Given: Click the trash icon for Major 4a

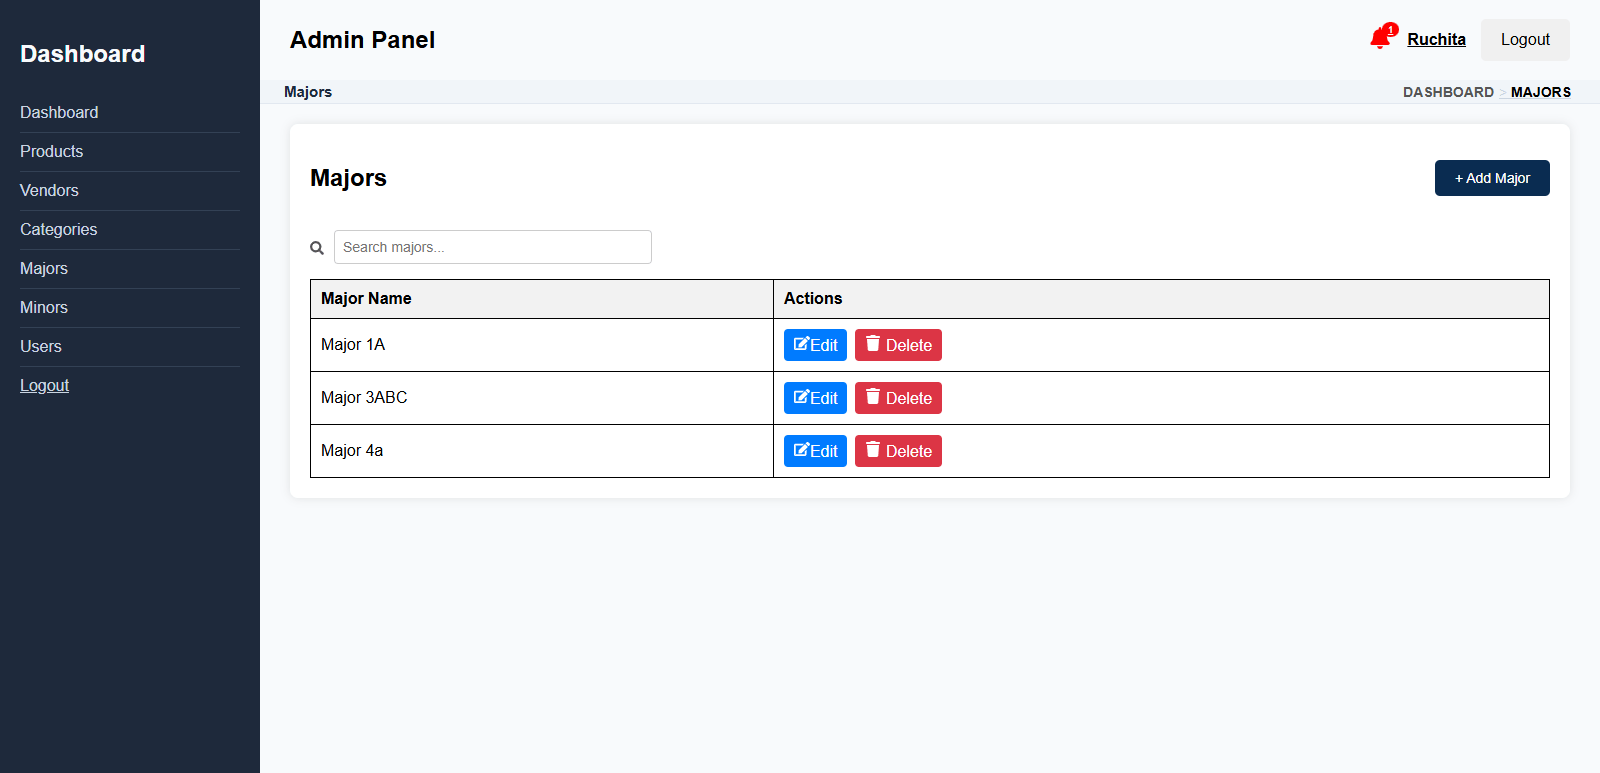Looking at the screenshot, I should (873, 450).
